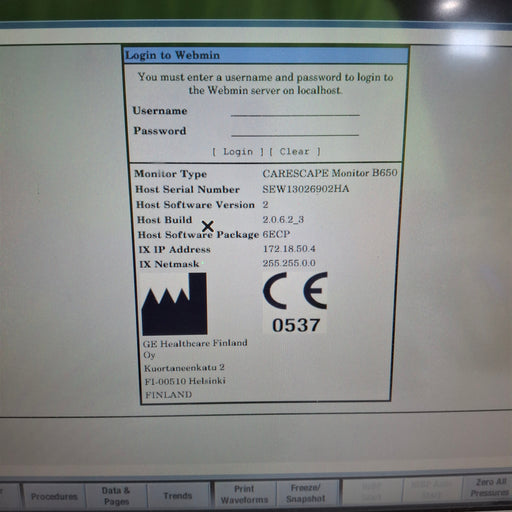
Task: Click the 'CARESCAPE Monitor B650' value
Action: [x=330, y=173]
